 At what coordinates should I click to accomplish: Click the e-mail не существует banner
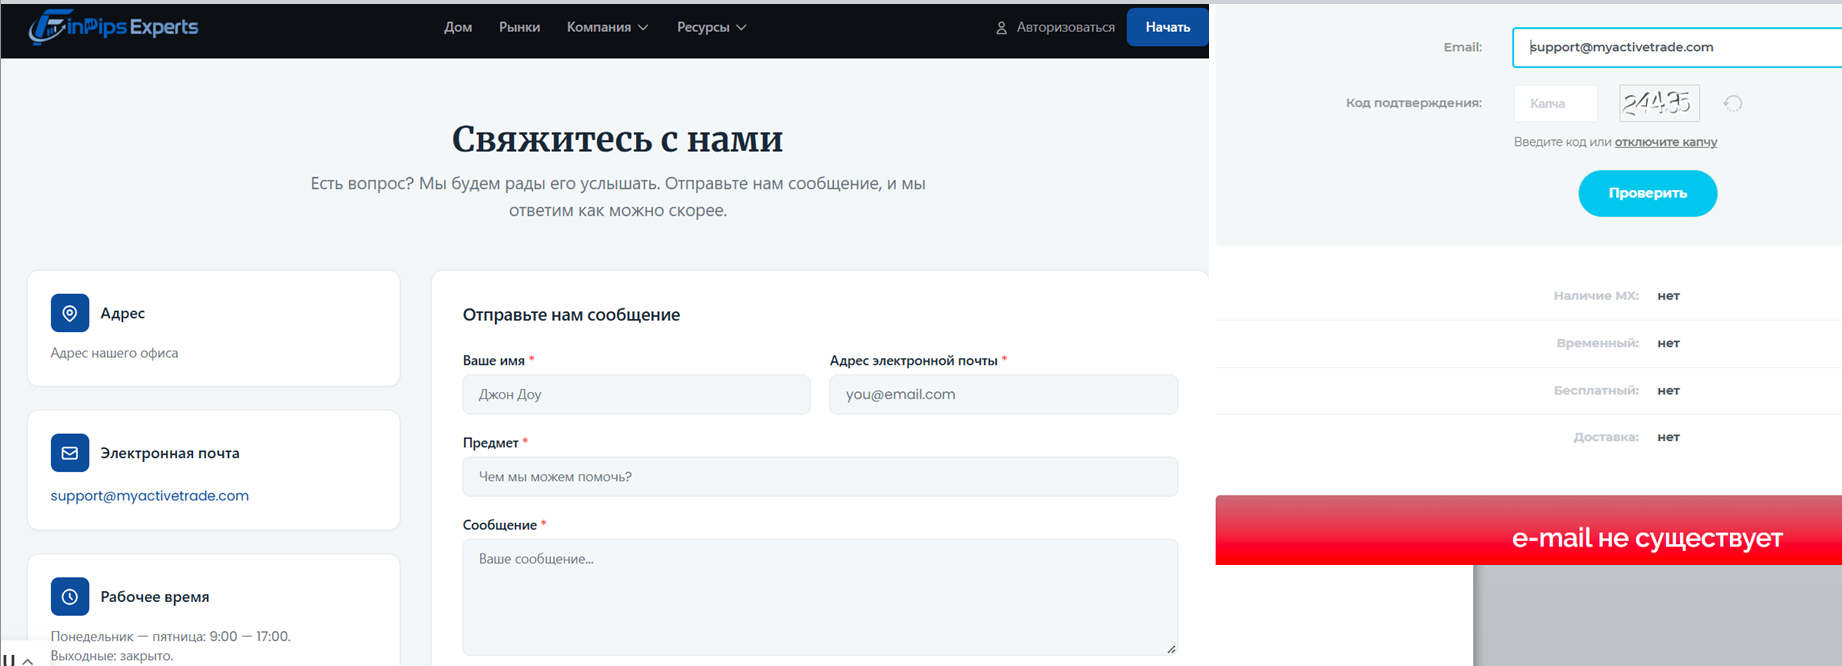[x=1528, y=530]
